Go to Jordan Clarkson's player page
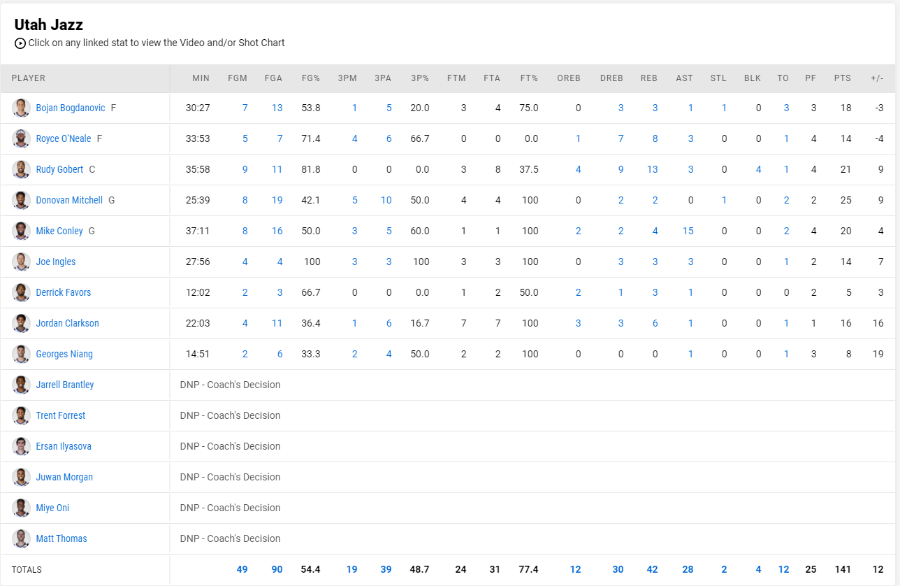 pos(67,323)
